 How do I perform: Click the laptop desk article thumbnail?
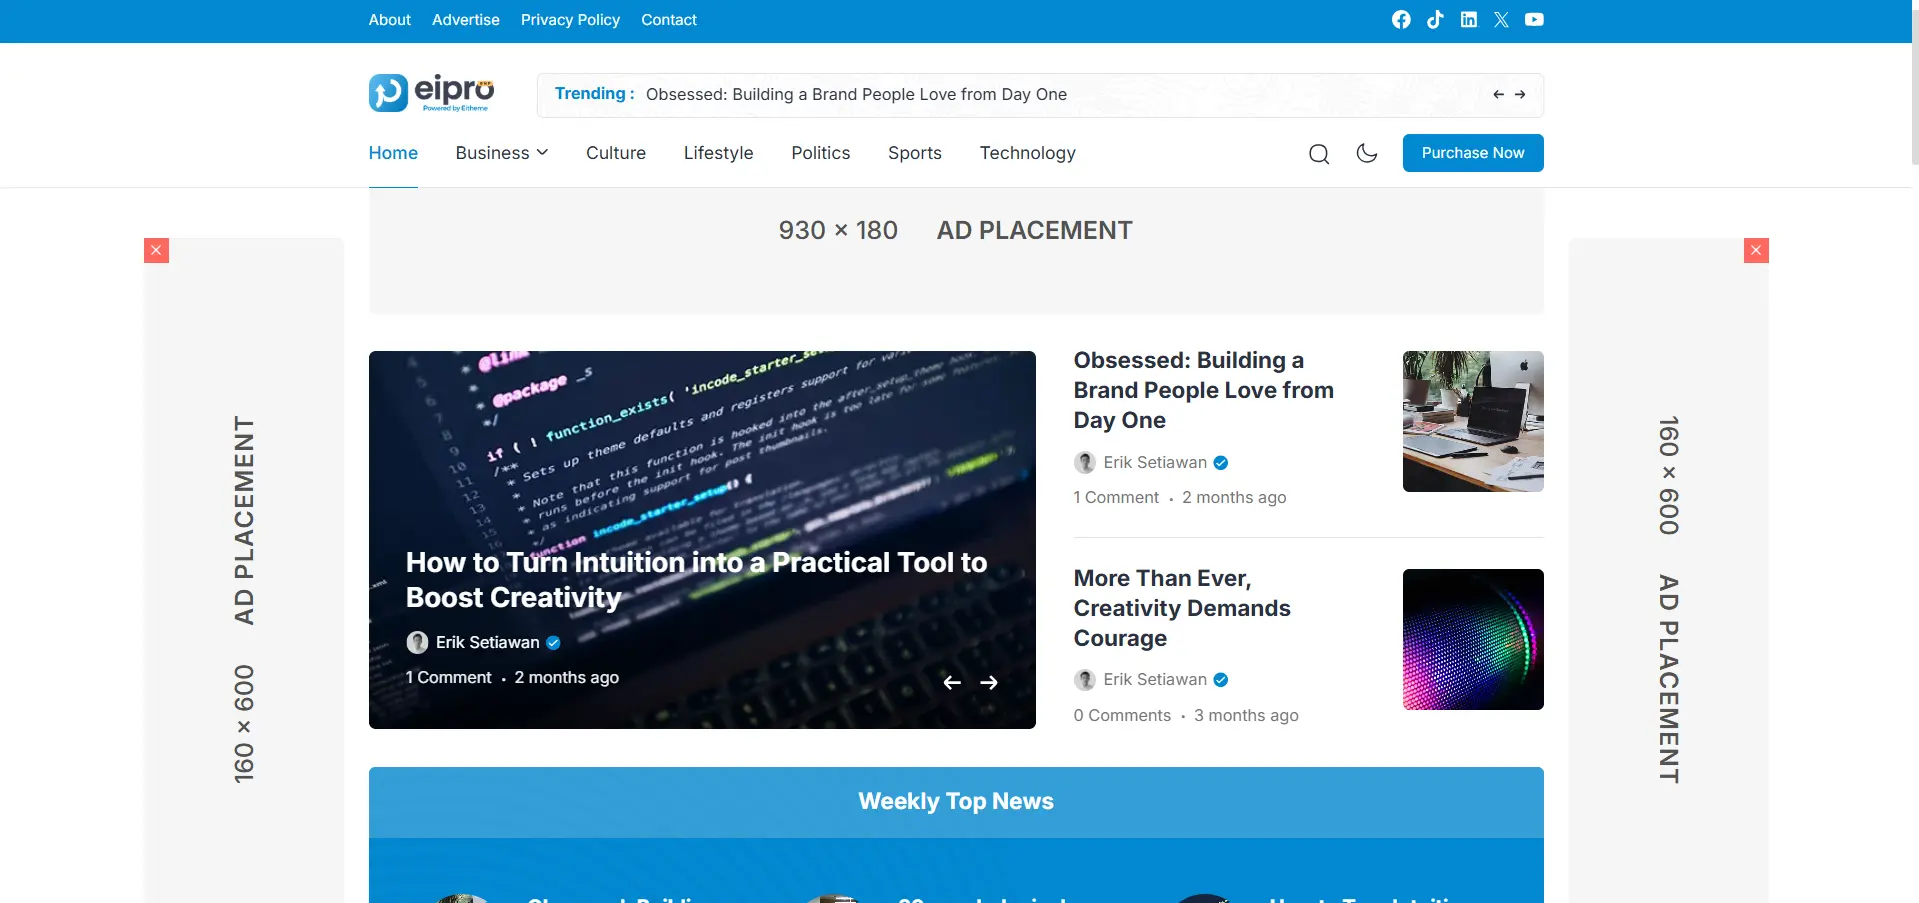point(1473,421)
